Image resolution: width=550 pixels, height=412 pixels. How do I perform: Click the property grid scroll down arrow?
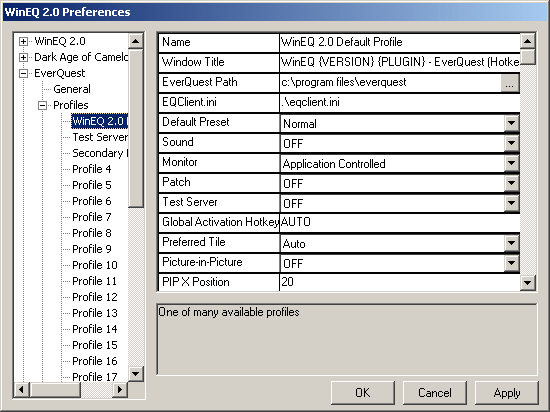527,283
